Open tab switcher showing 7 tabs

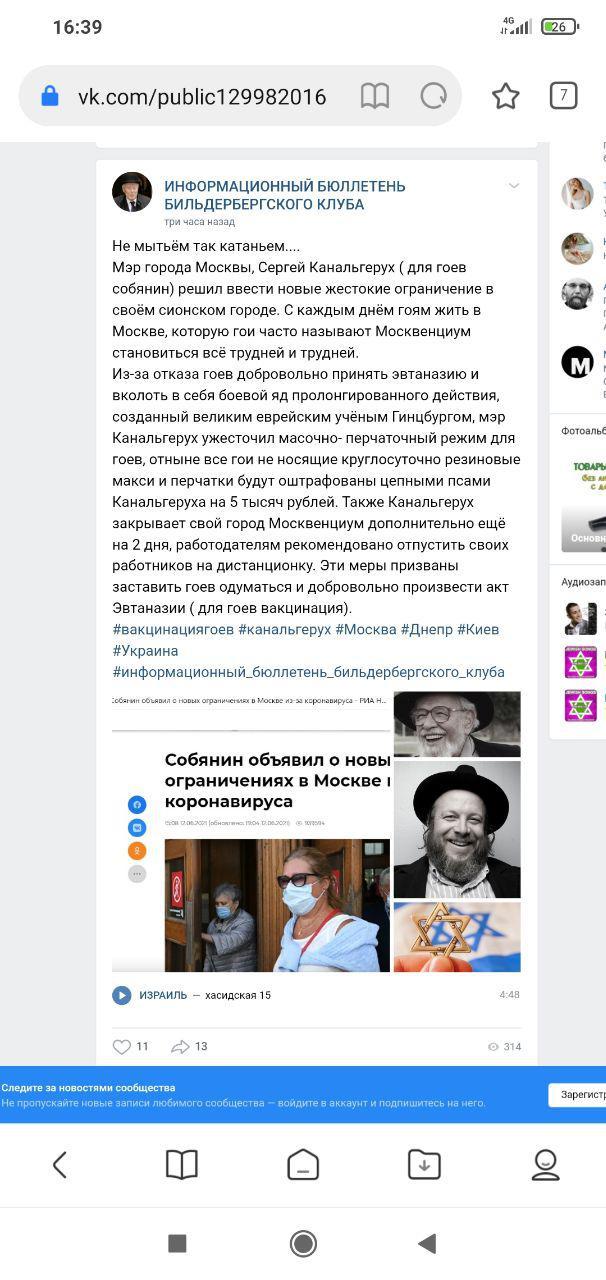coord(564,96)
